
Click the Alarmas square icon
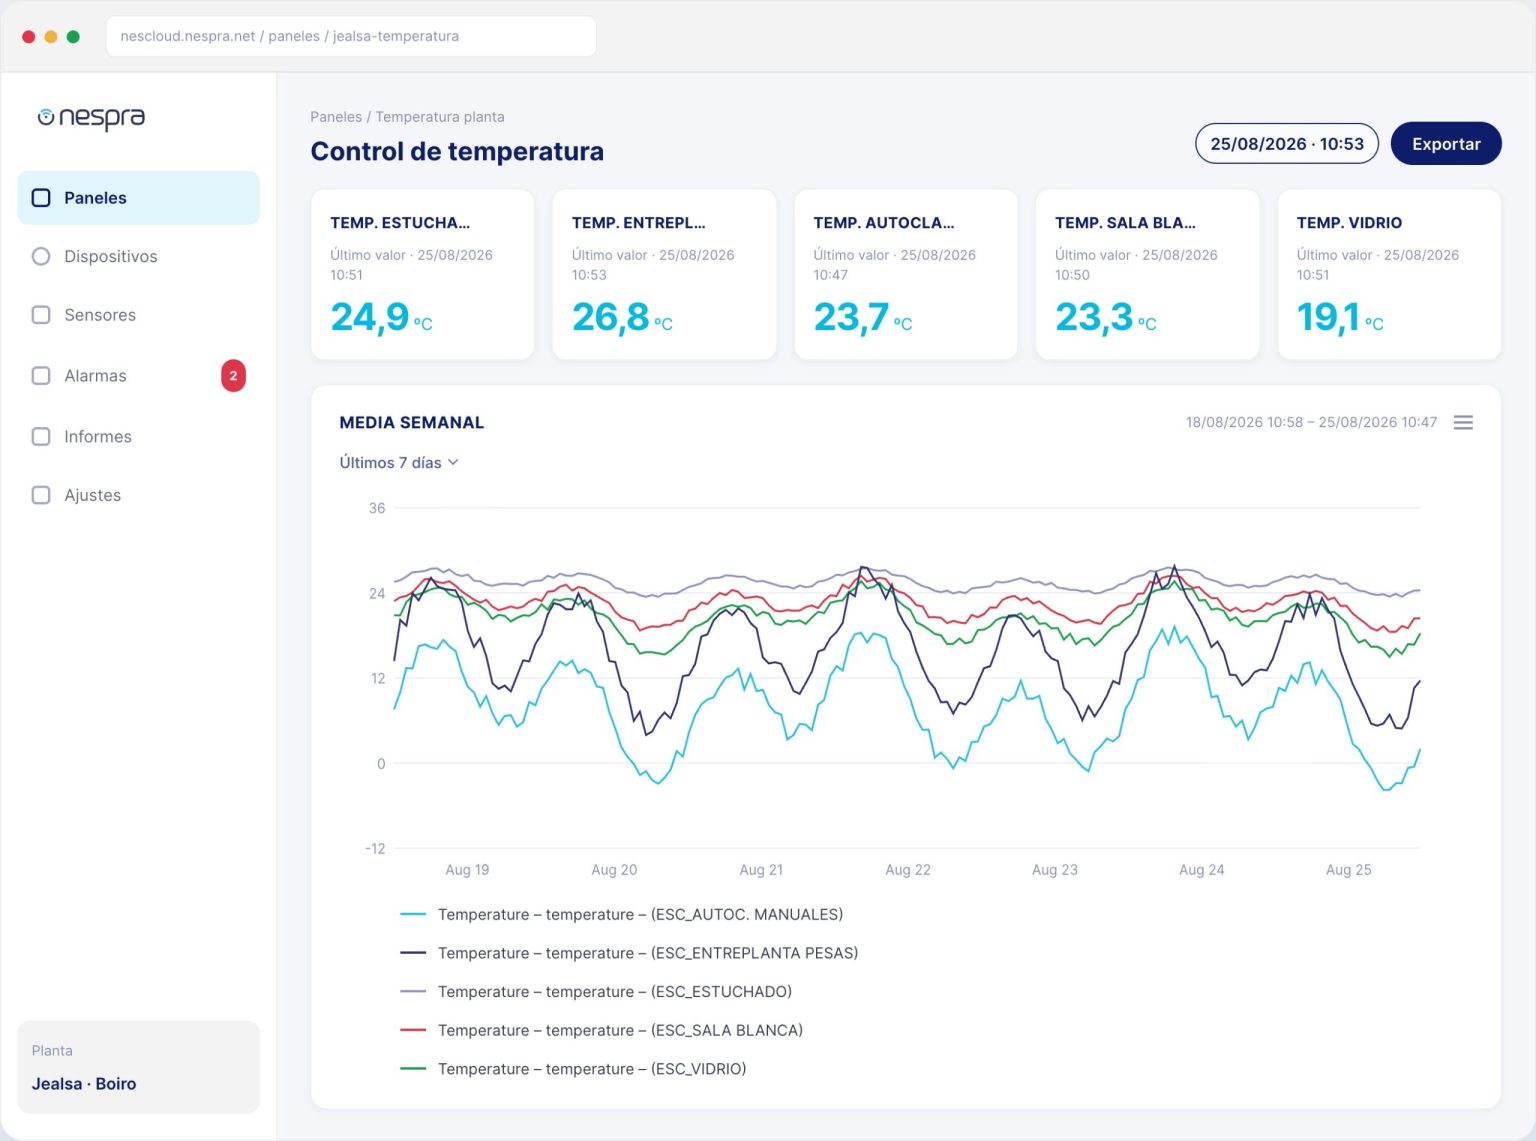pos(41,376)
